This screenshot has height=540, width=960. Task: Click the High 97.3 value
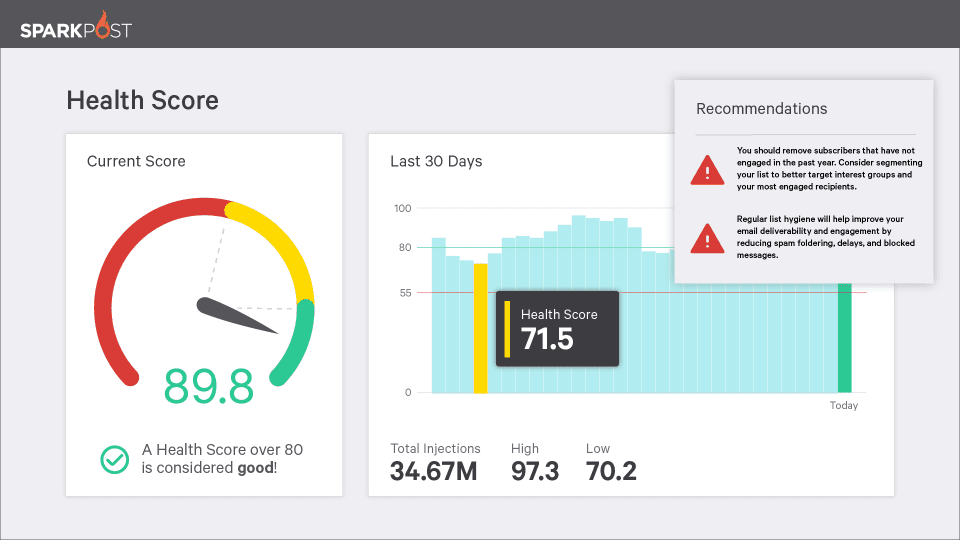[534, 471]
